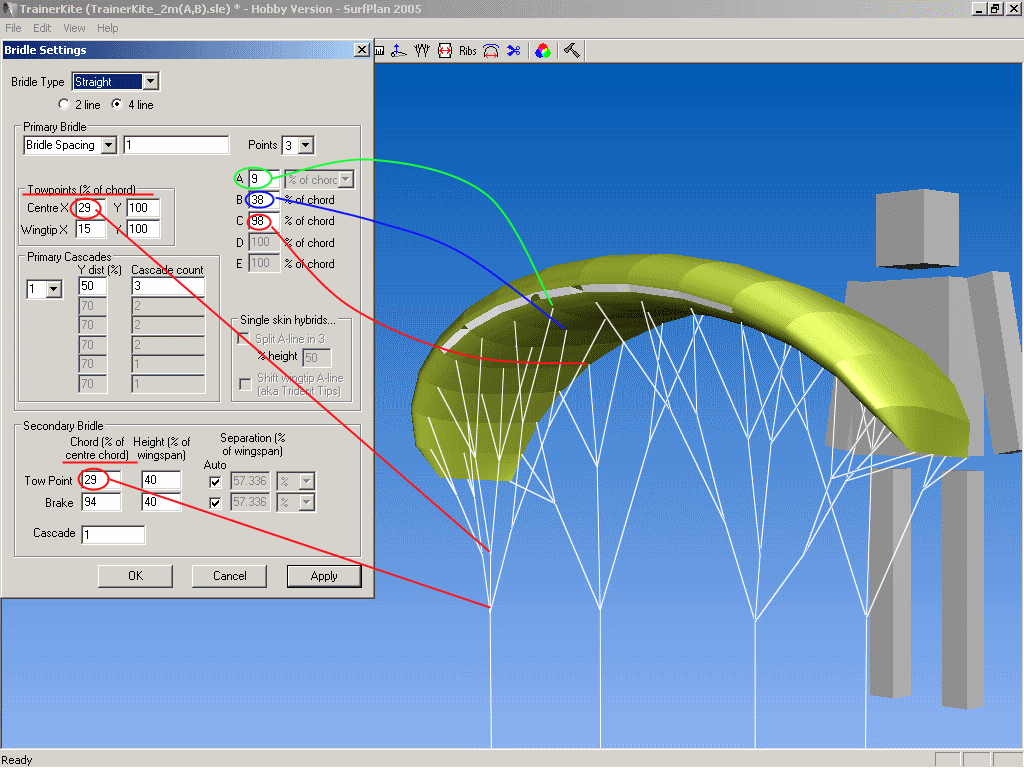Expand the Bridle Type dropdown

150,82
